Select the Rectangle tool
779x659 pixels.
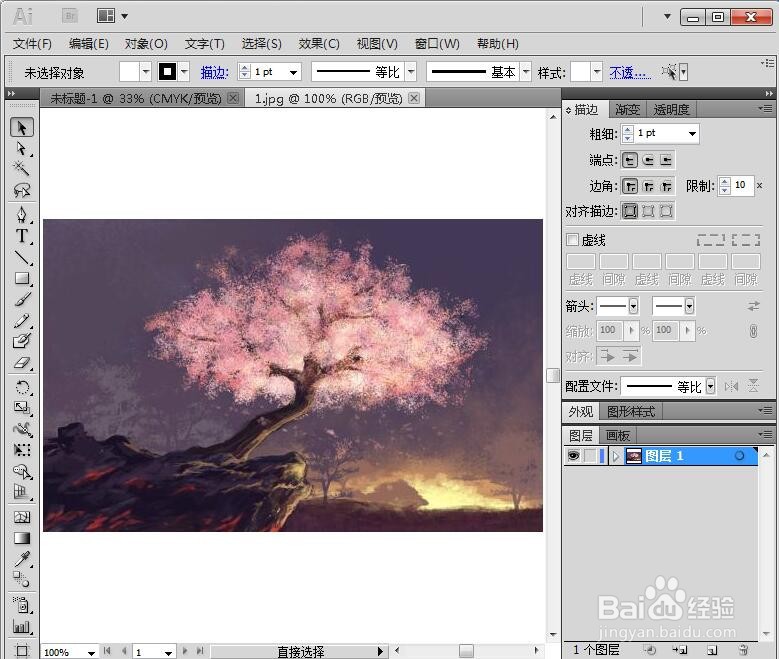tap(22, 278)
